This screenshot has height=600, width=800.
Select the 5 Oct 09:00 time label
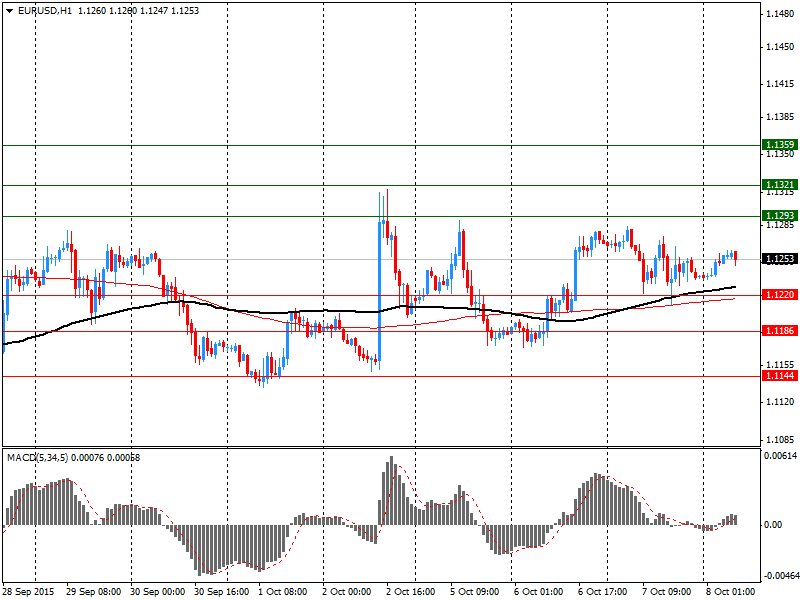[474, 592]
